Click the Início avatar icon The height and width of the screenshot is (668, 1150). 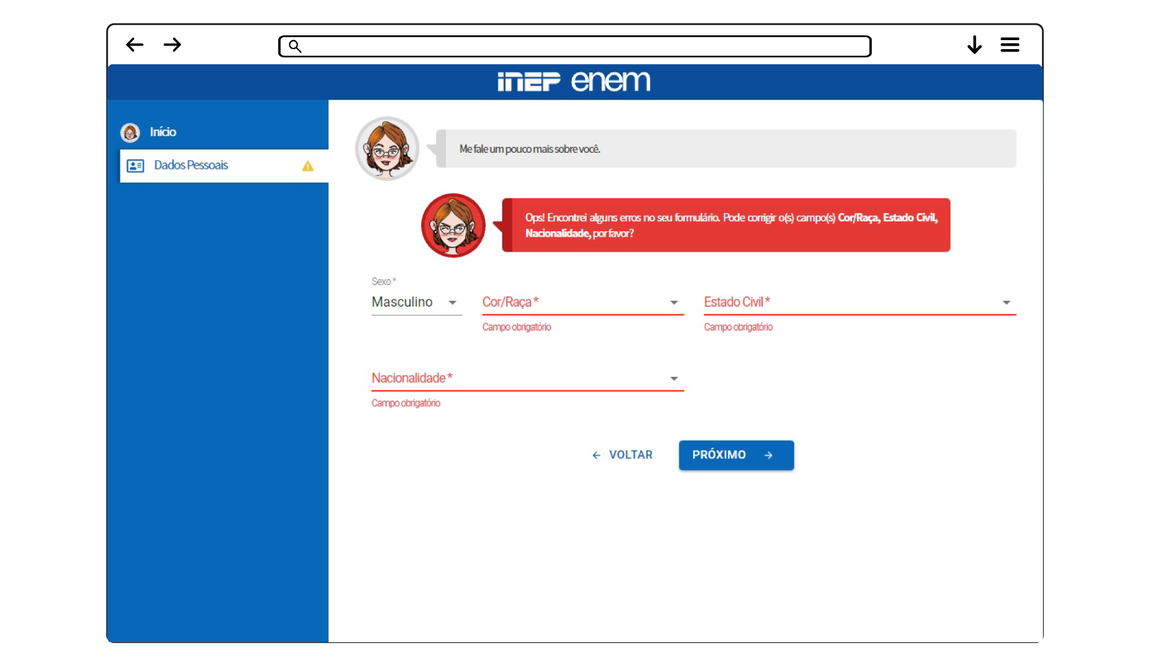pyautogui.click(x=130, y=133)
